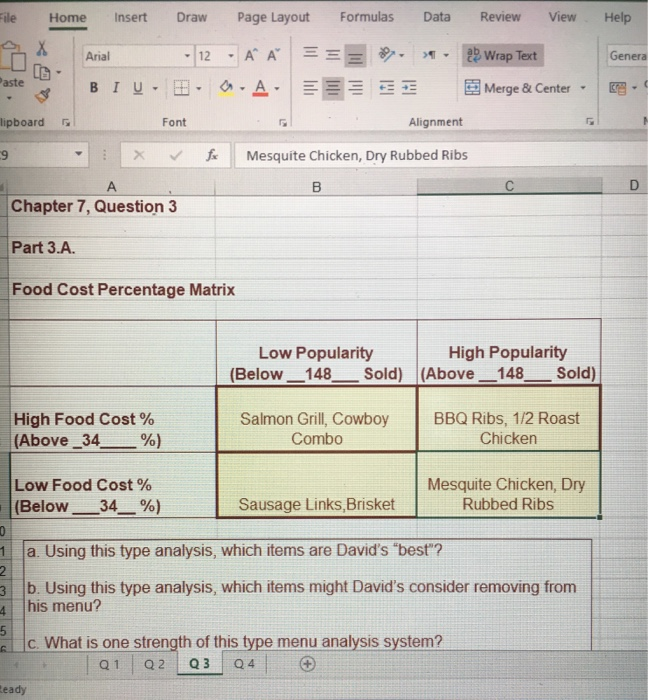
Task: Align text to the left
Action: tap(311, 88)
